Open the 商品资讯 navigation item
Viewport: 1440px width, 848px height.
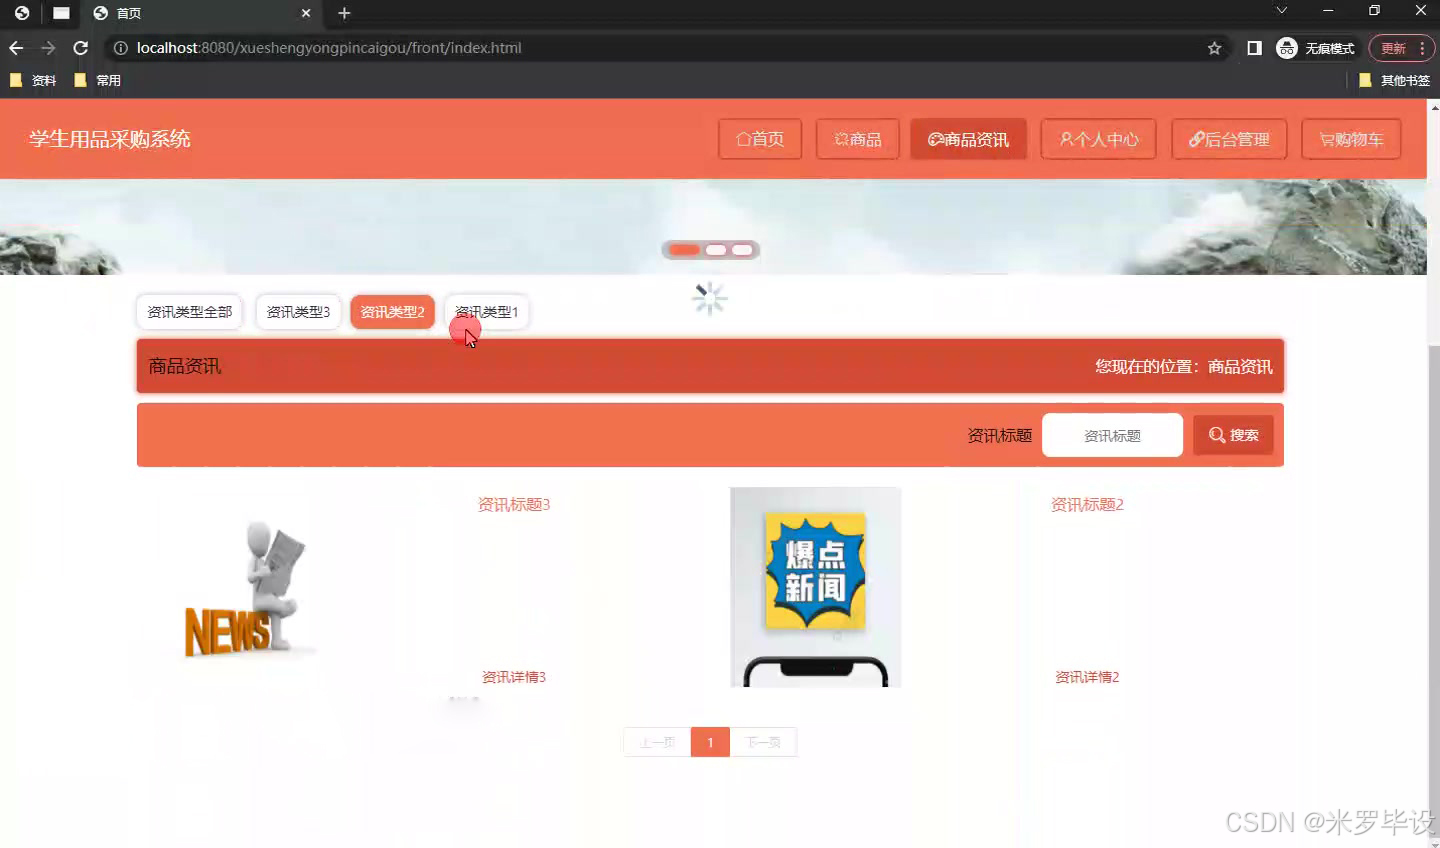[x=969, y=139]
